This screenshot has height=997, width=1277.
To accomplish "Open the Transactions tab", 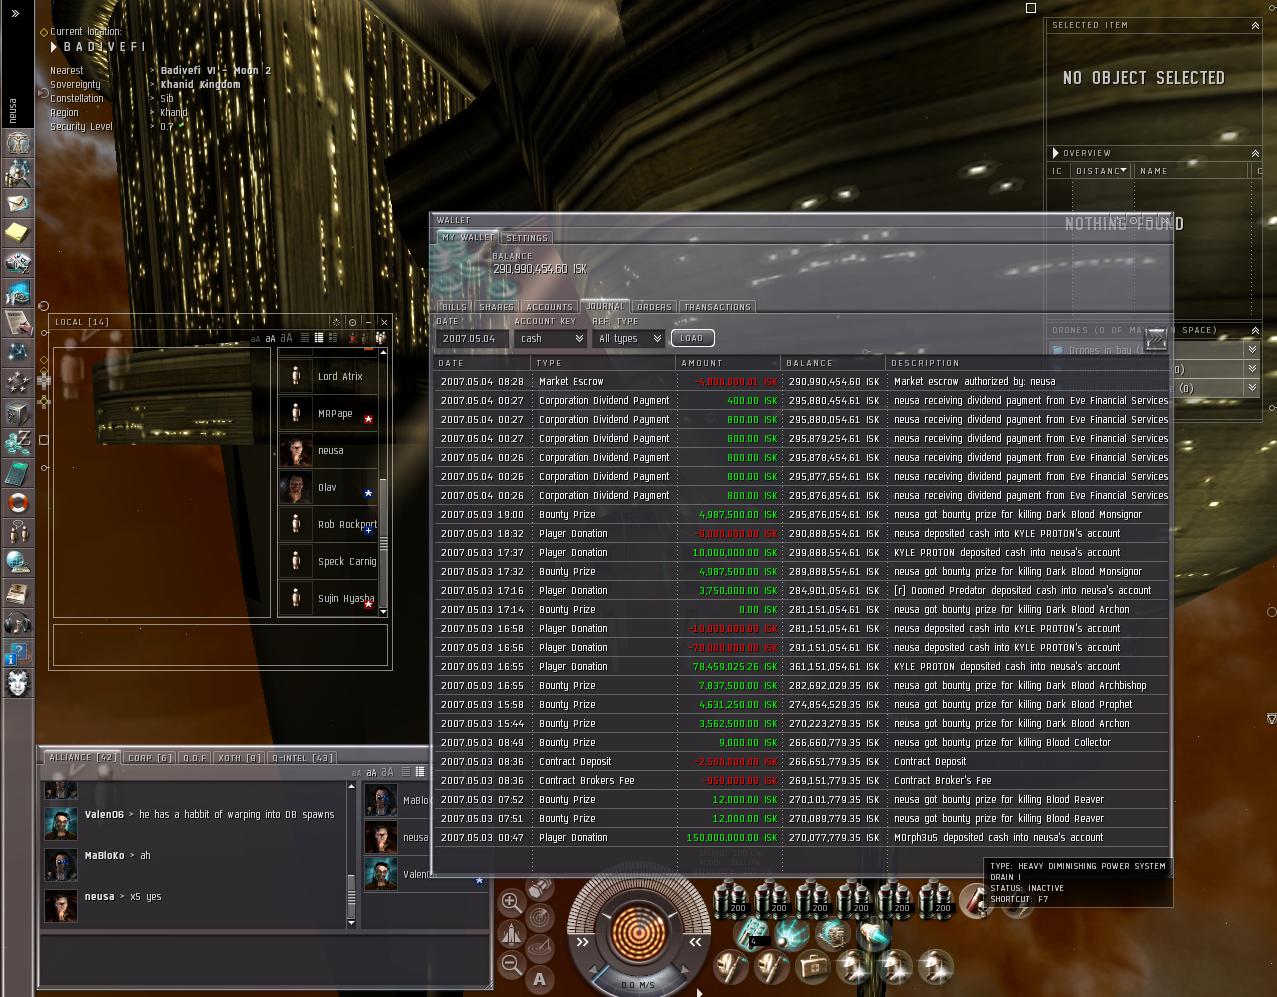I will click(717, 307).
